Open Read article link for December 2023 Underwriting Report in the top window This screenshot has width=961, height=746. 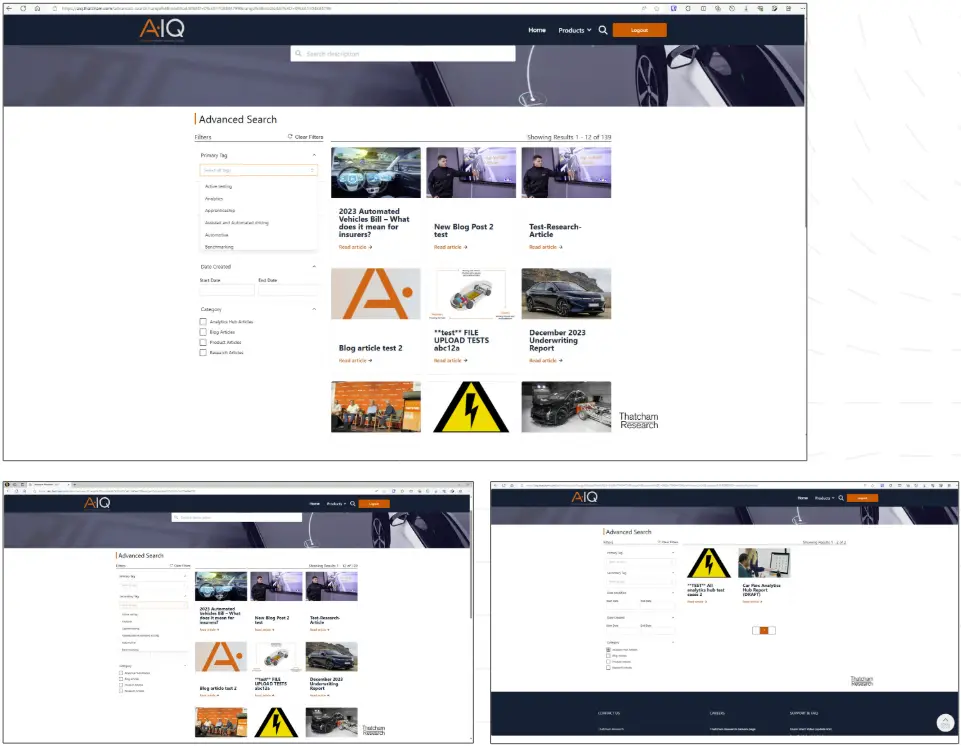tap(543, 361)
